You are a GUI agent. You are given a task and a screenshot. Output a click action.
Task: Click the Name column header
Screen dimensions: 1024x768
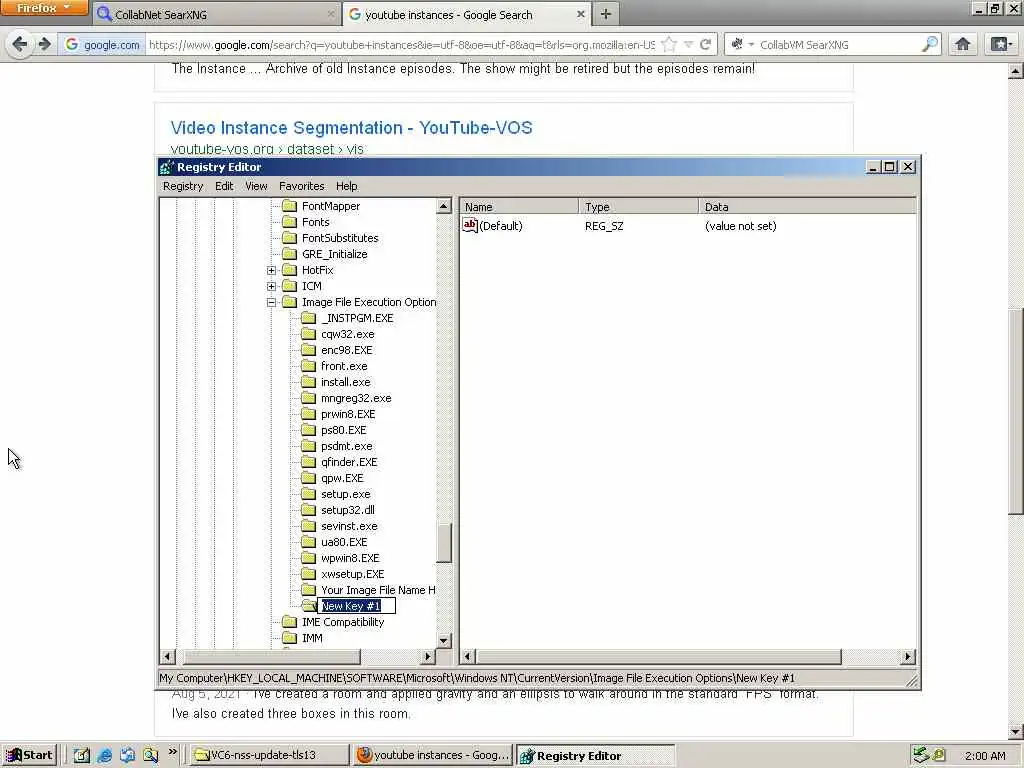[x=519, y=207]
